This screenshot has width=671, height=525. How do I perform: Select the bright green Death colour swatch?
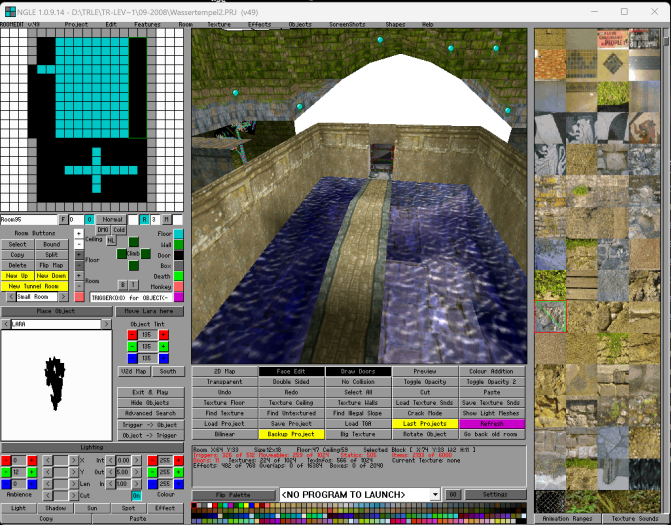(x=178, y=276)
